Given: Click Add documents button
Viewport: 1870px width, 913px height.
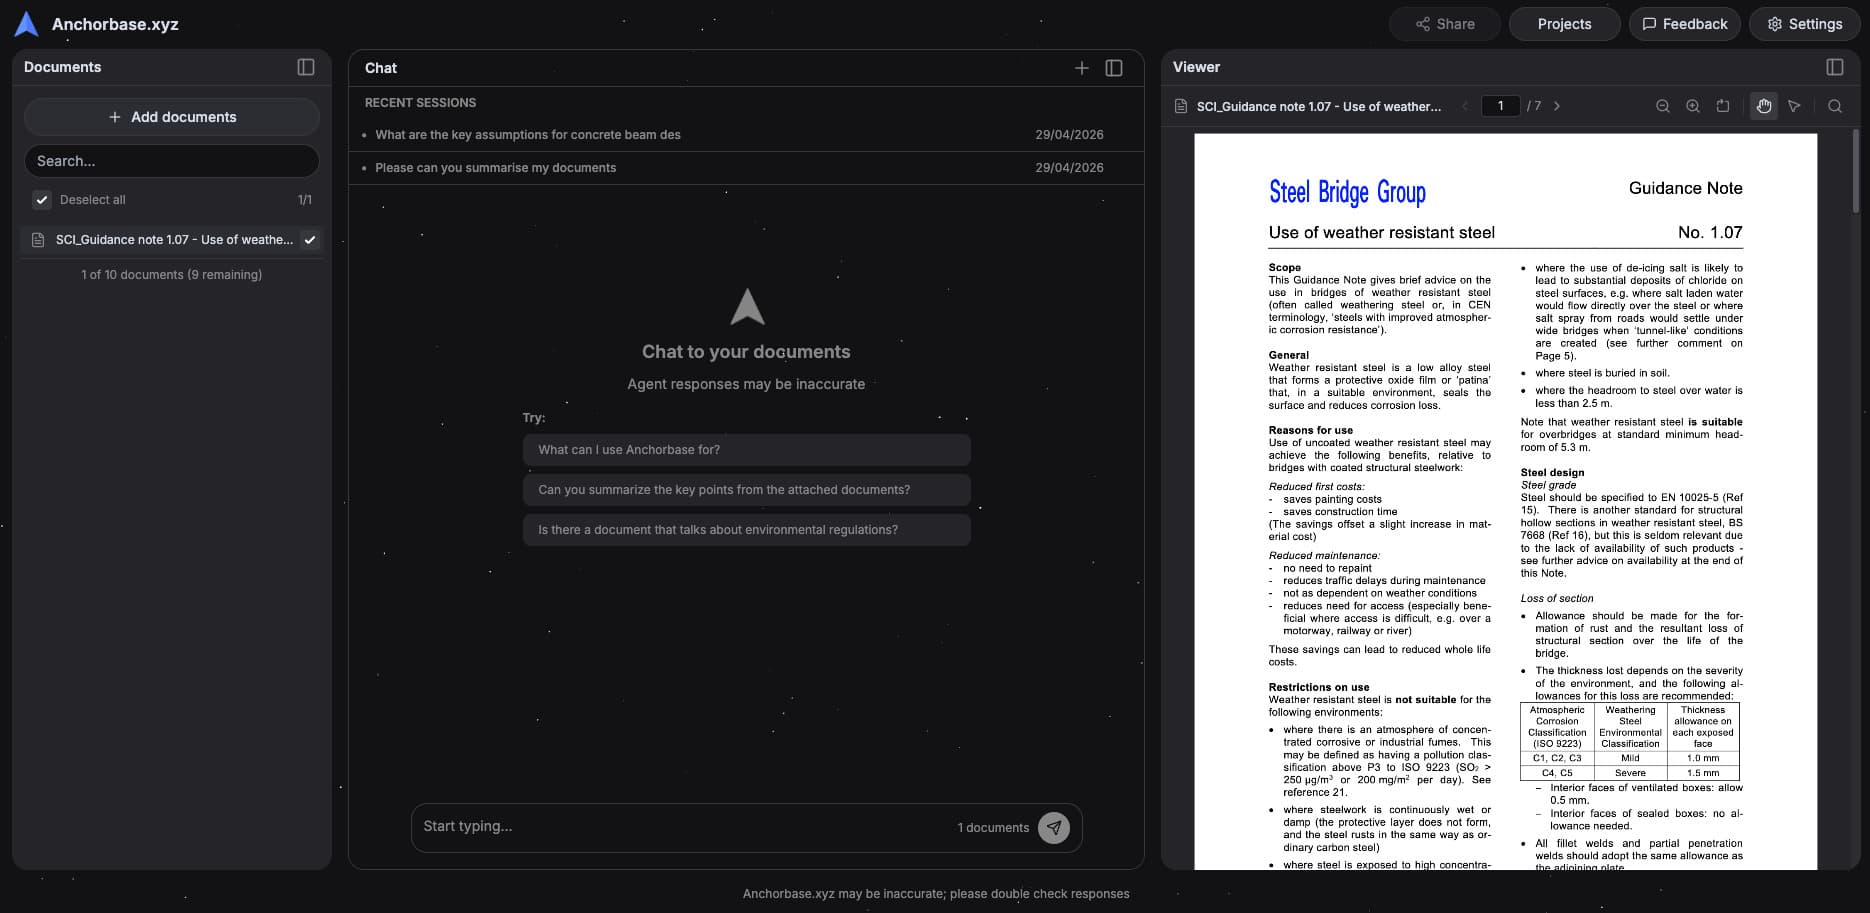Looking at the screenshot, I should tap(172, 117).
